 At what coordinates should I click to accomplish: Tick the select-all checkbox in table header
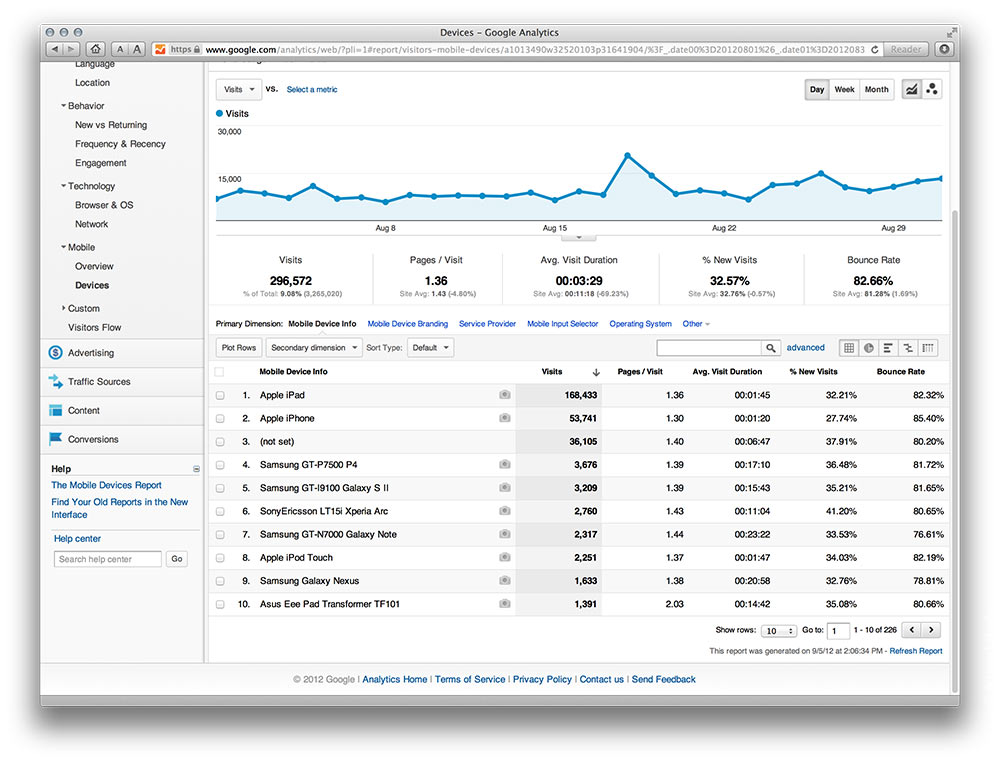click(219, 372)
